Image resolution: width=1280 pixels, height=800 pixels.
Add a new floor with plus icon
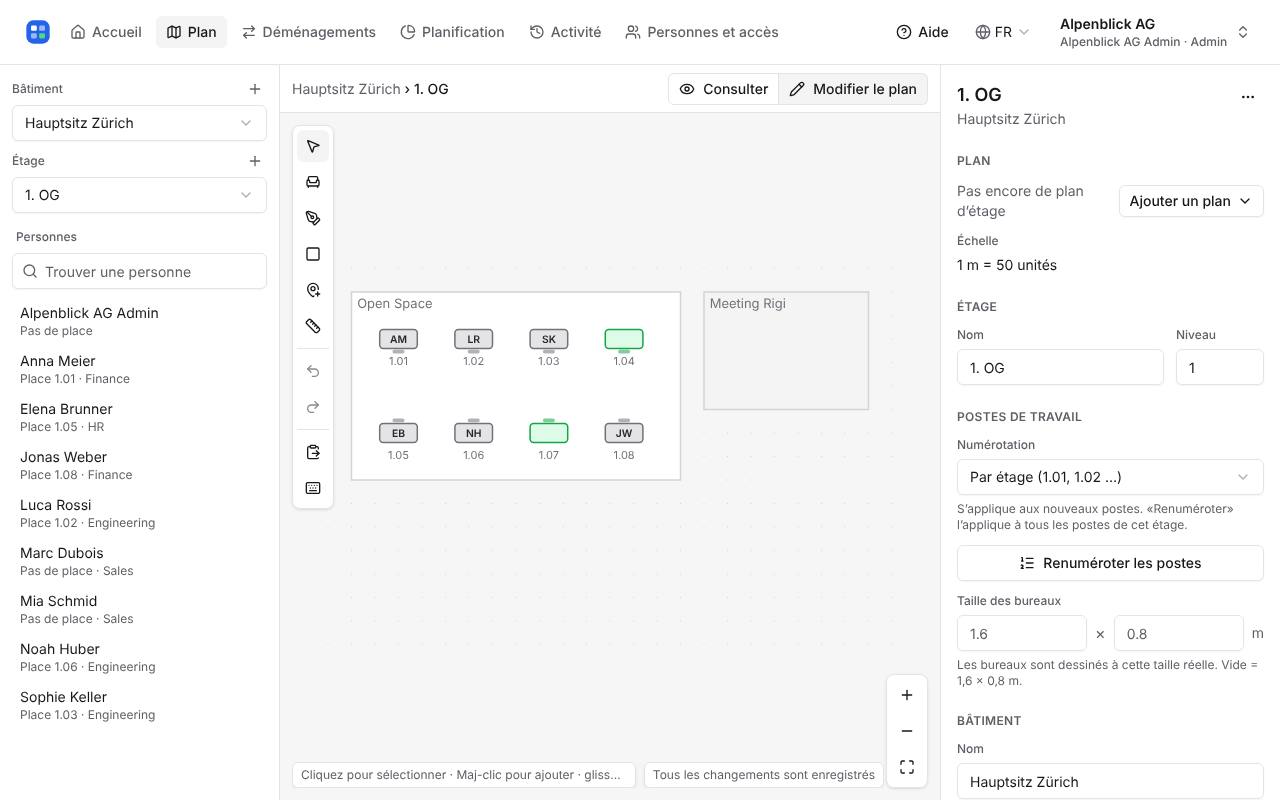pyautogui.click(x=255, y=161)
